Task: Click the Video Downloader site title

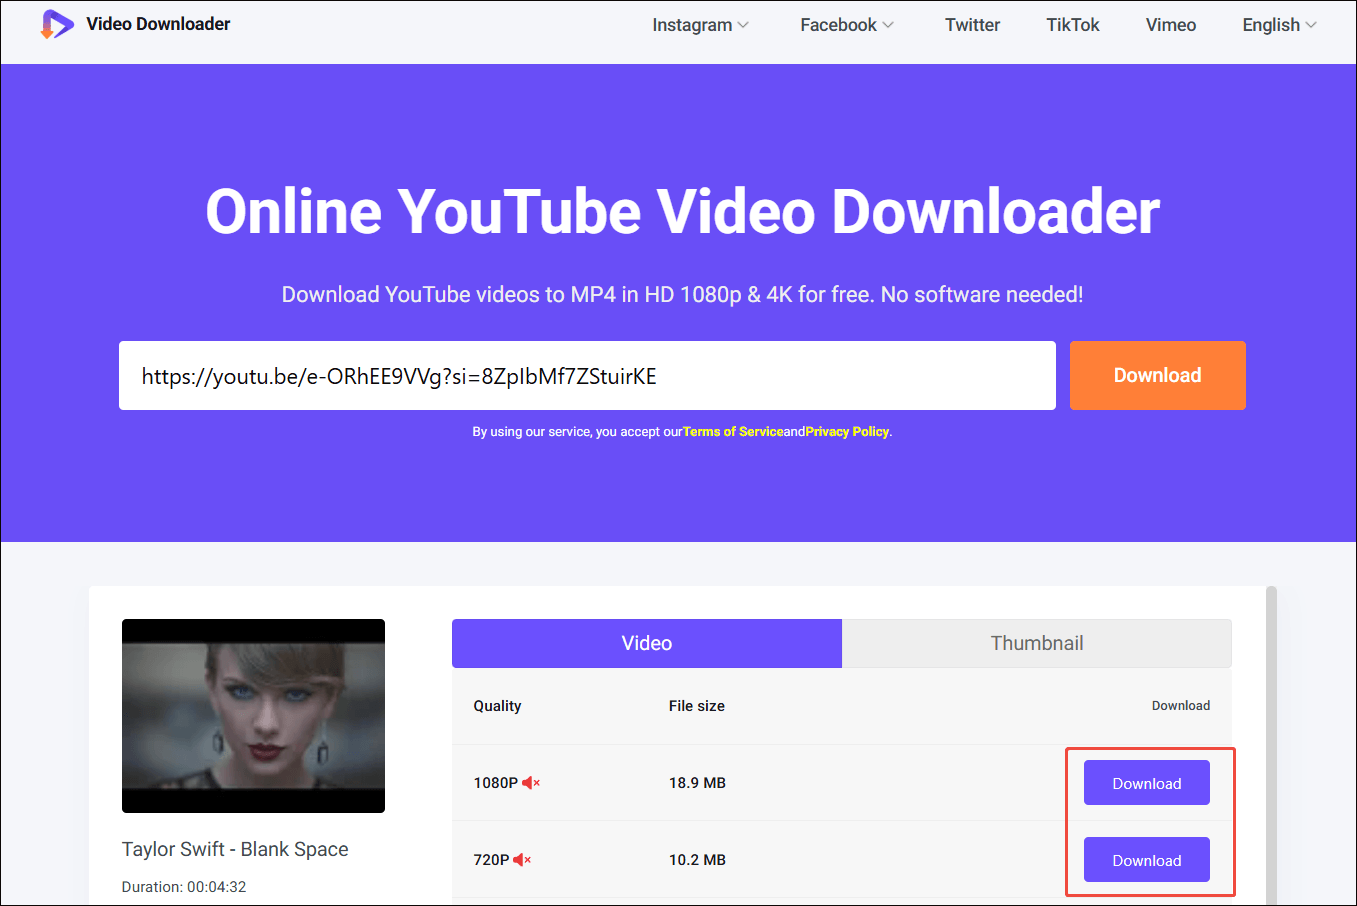Action: click(x=158, y=24)
